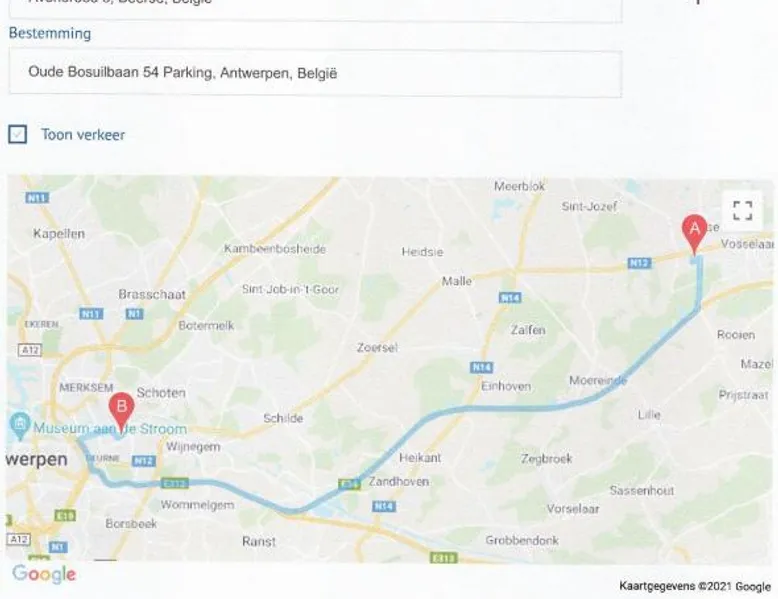
Task: Click the Bestemming label
Action: [x=50, y=33]
